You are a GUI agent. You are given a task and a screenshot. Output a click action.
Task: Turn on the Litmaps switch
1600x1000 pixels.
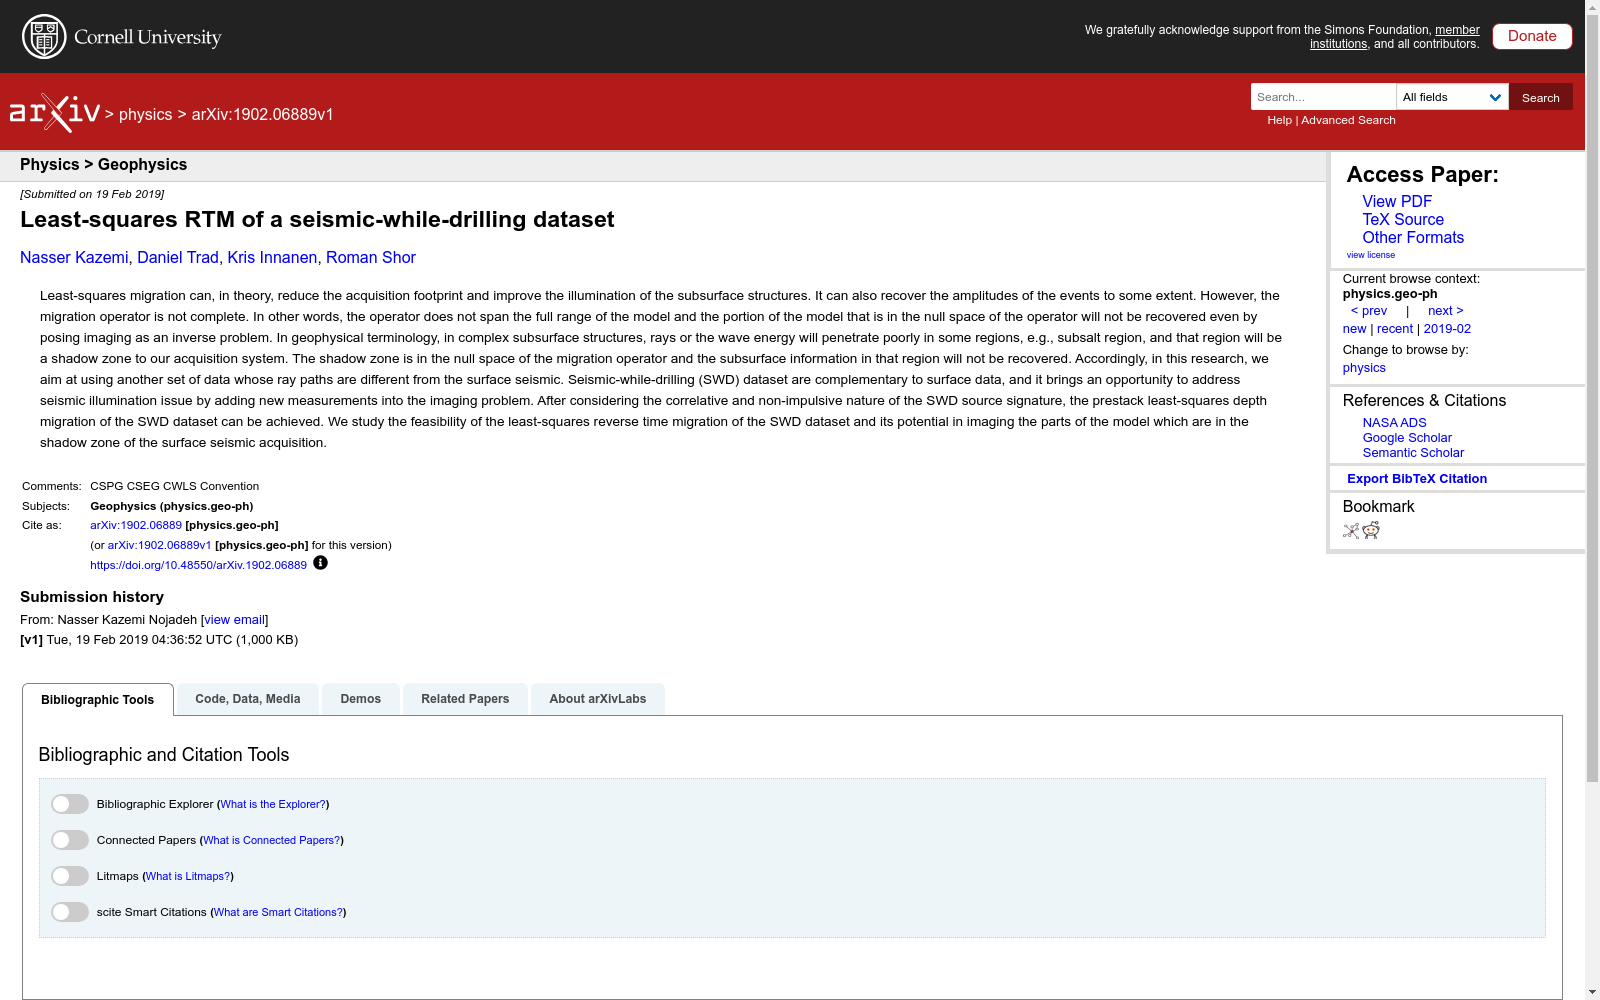pyautogui.click(x=70, y=876)
